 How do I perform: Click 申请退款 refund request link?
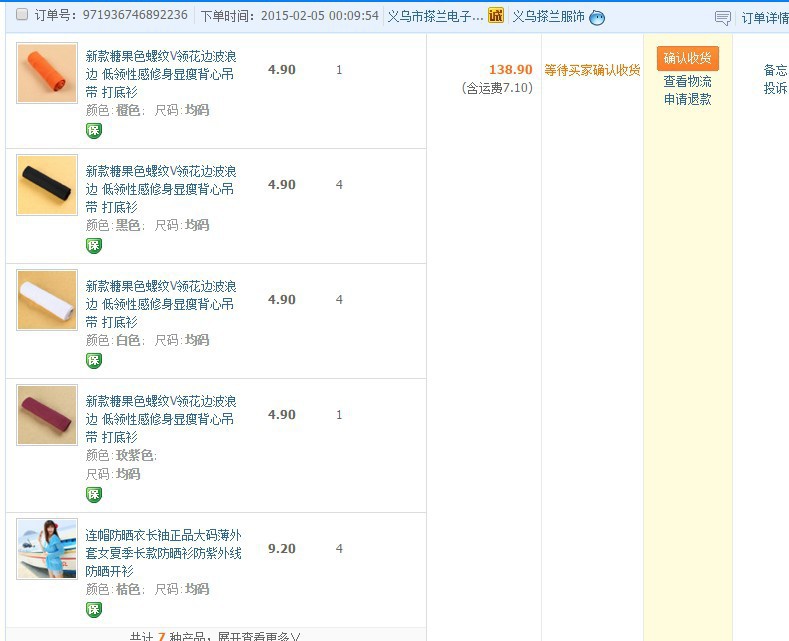click(x=687, y=99)
